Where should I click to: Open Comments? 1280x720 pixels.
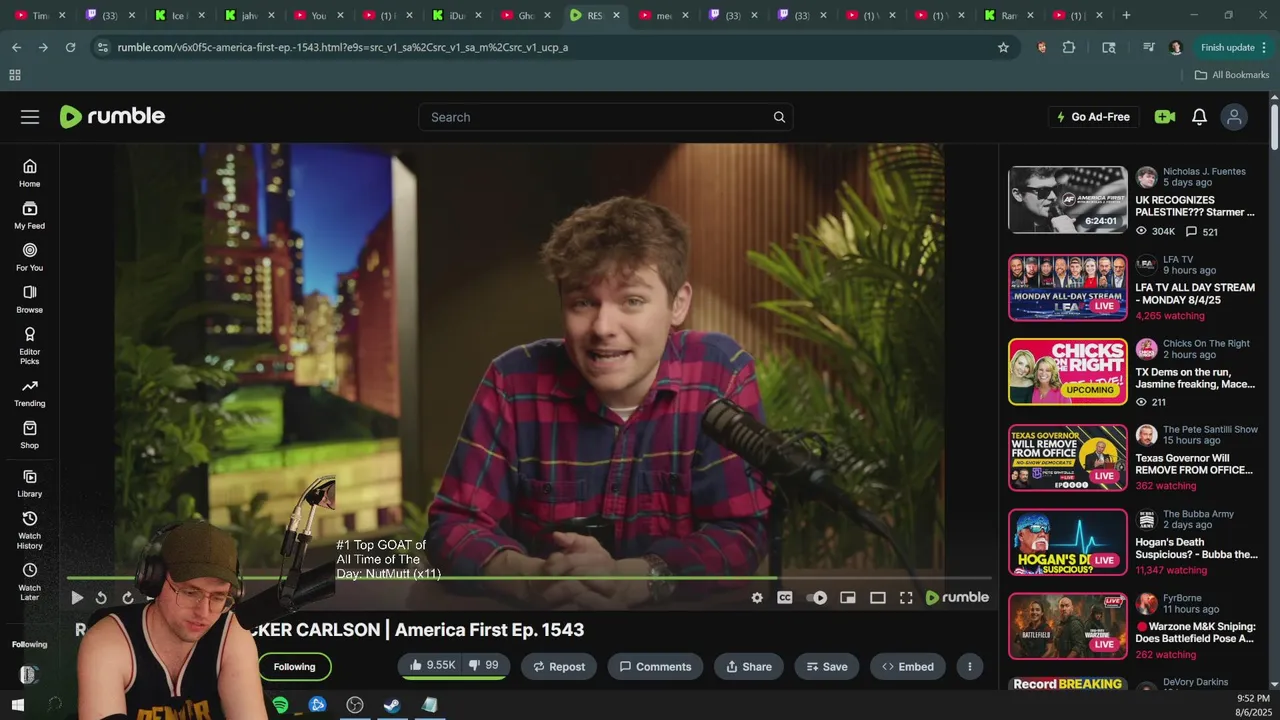tap(655, 667)
